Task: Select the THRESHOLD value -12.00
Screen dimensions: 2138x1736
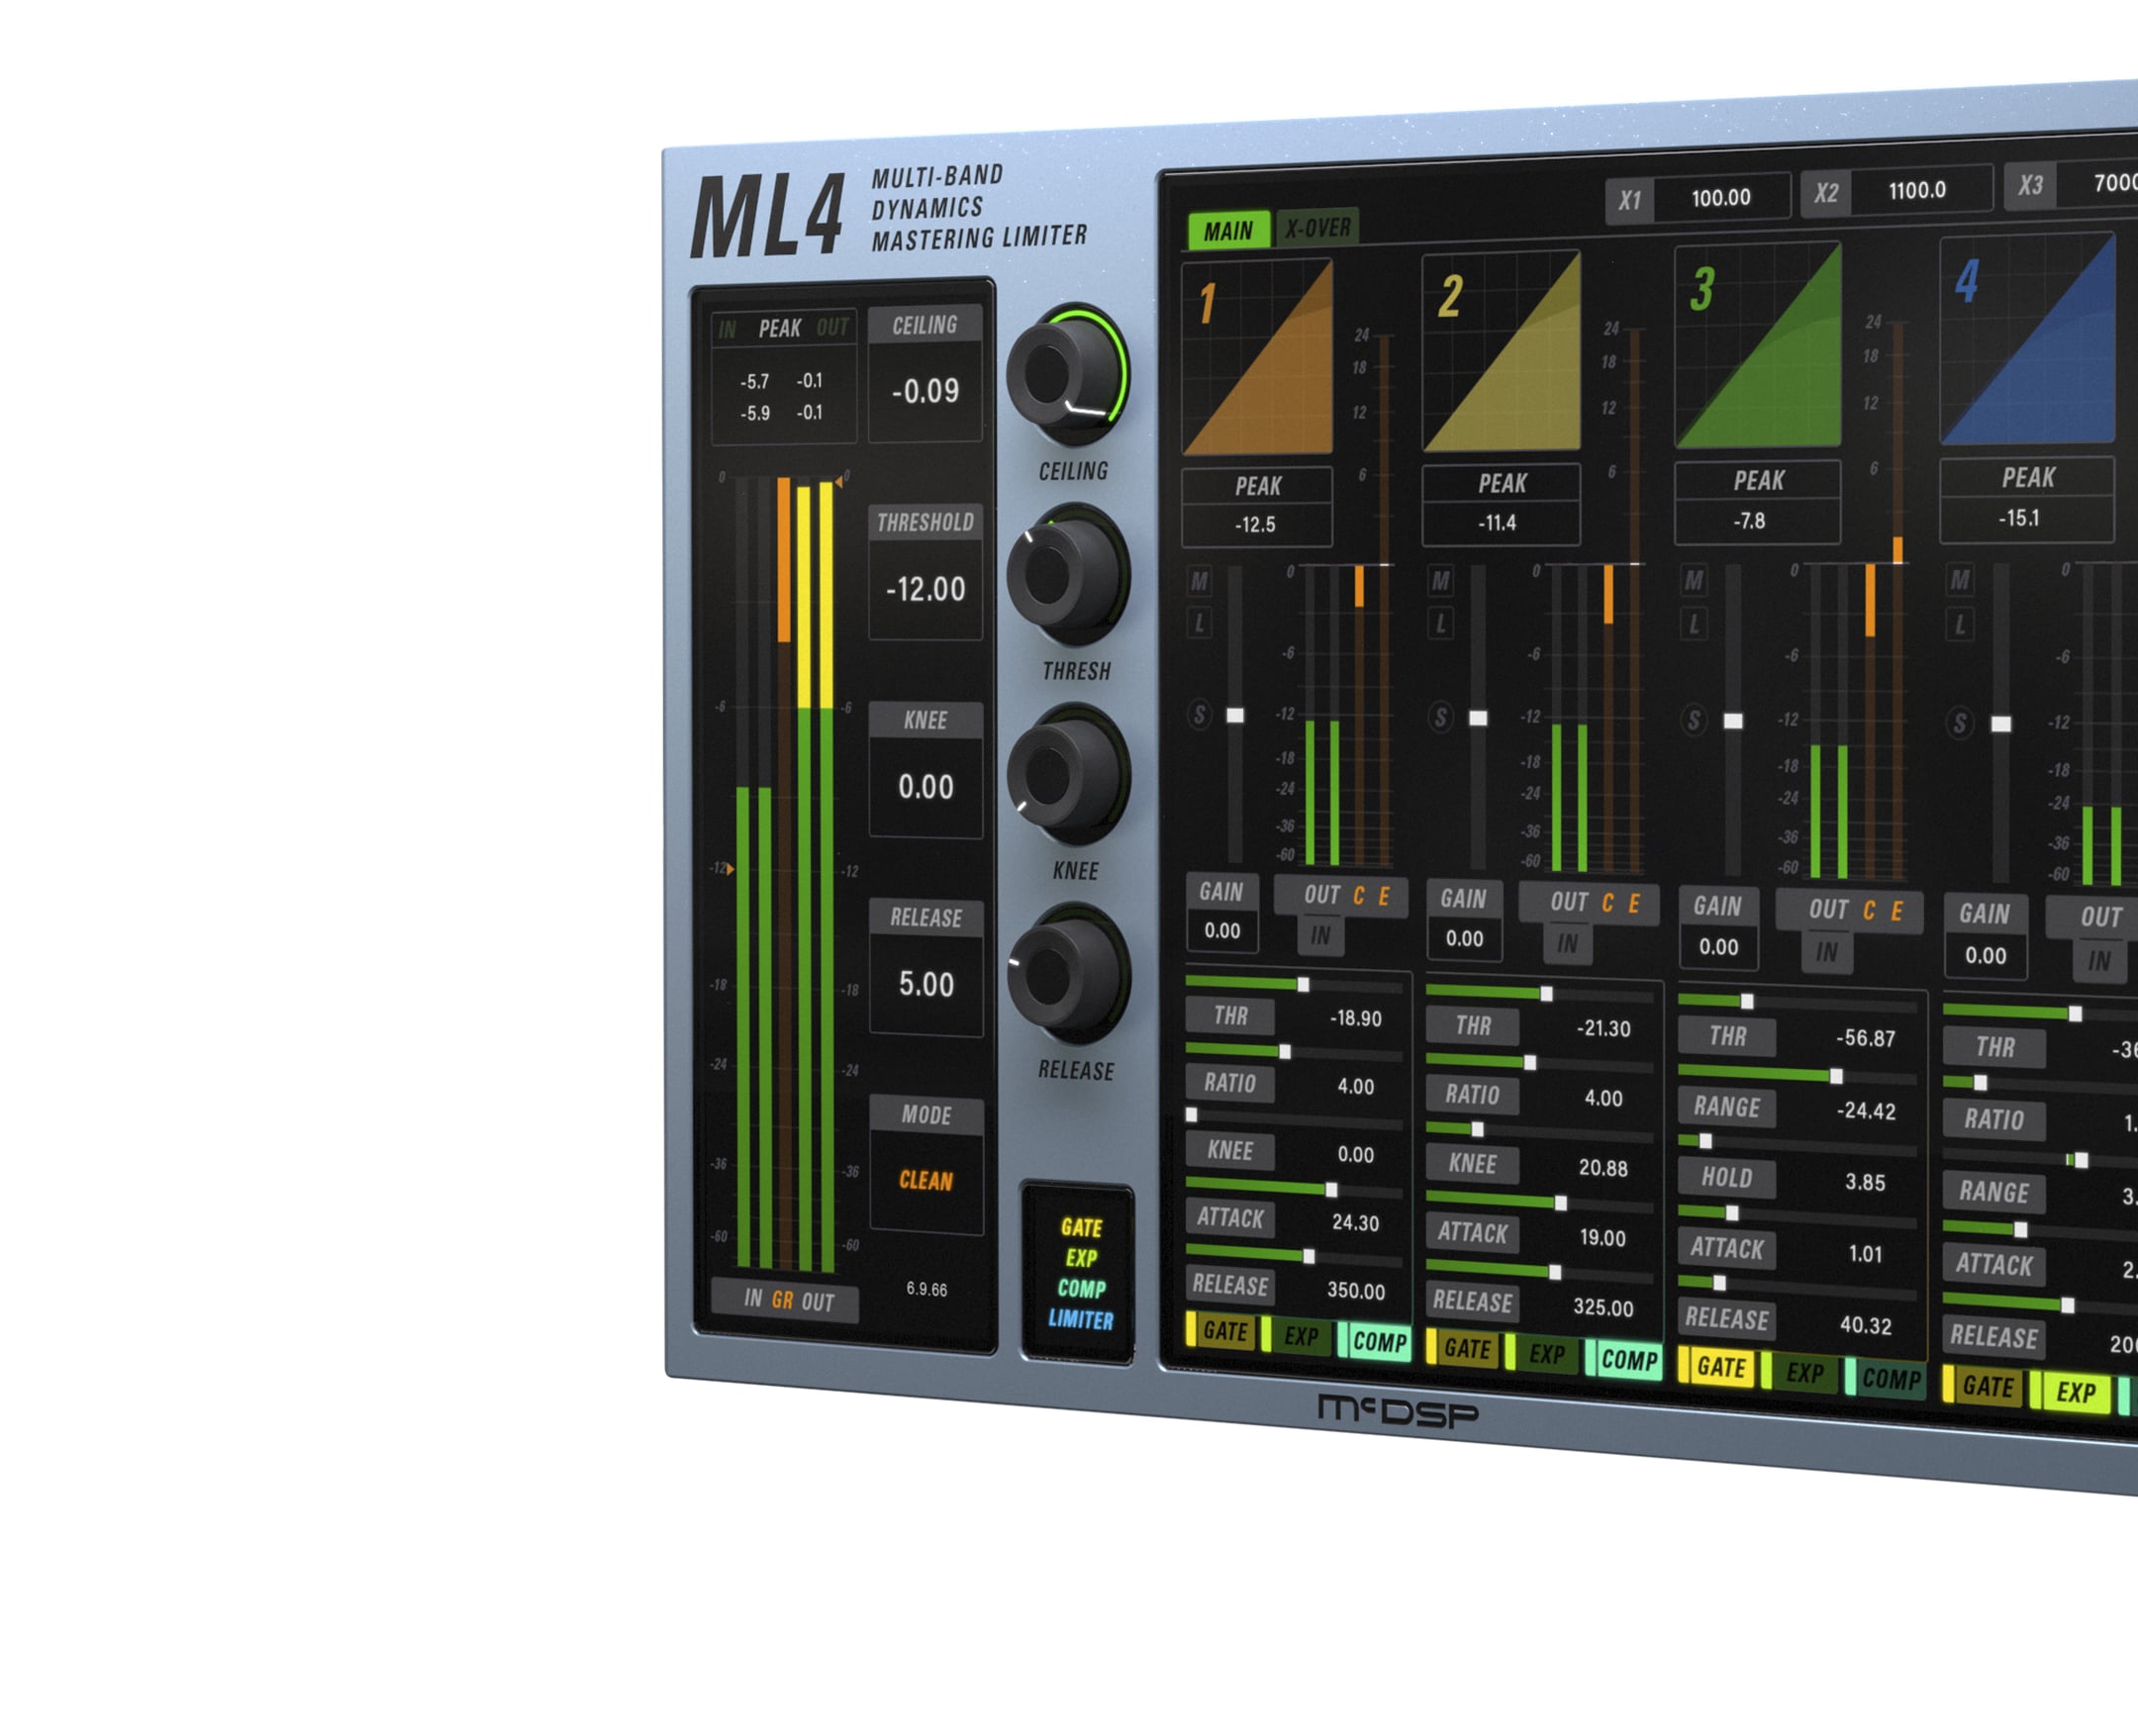Action: (x=926, y=589)
